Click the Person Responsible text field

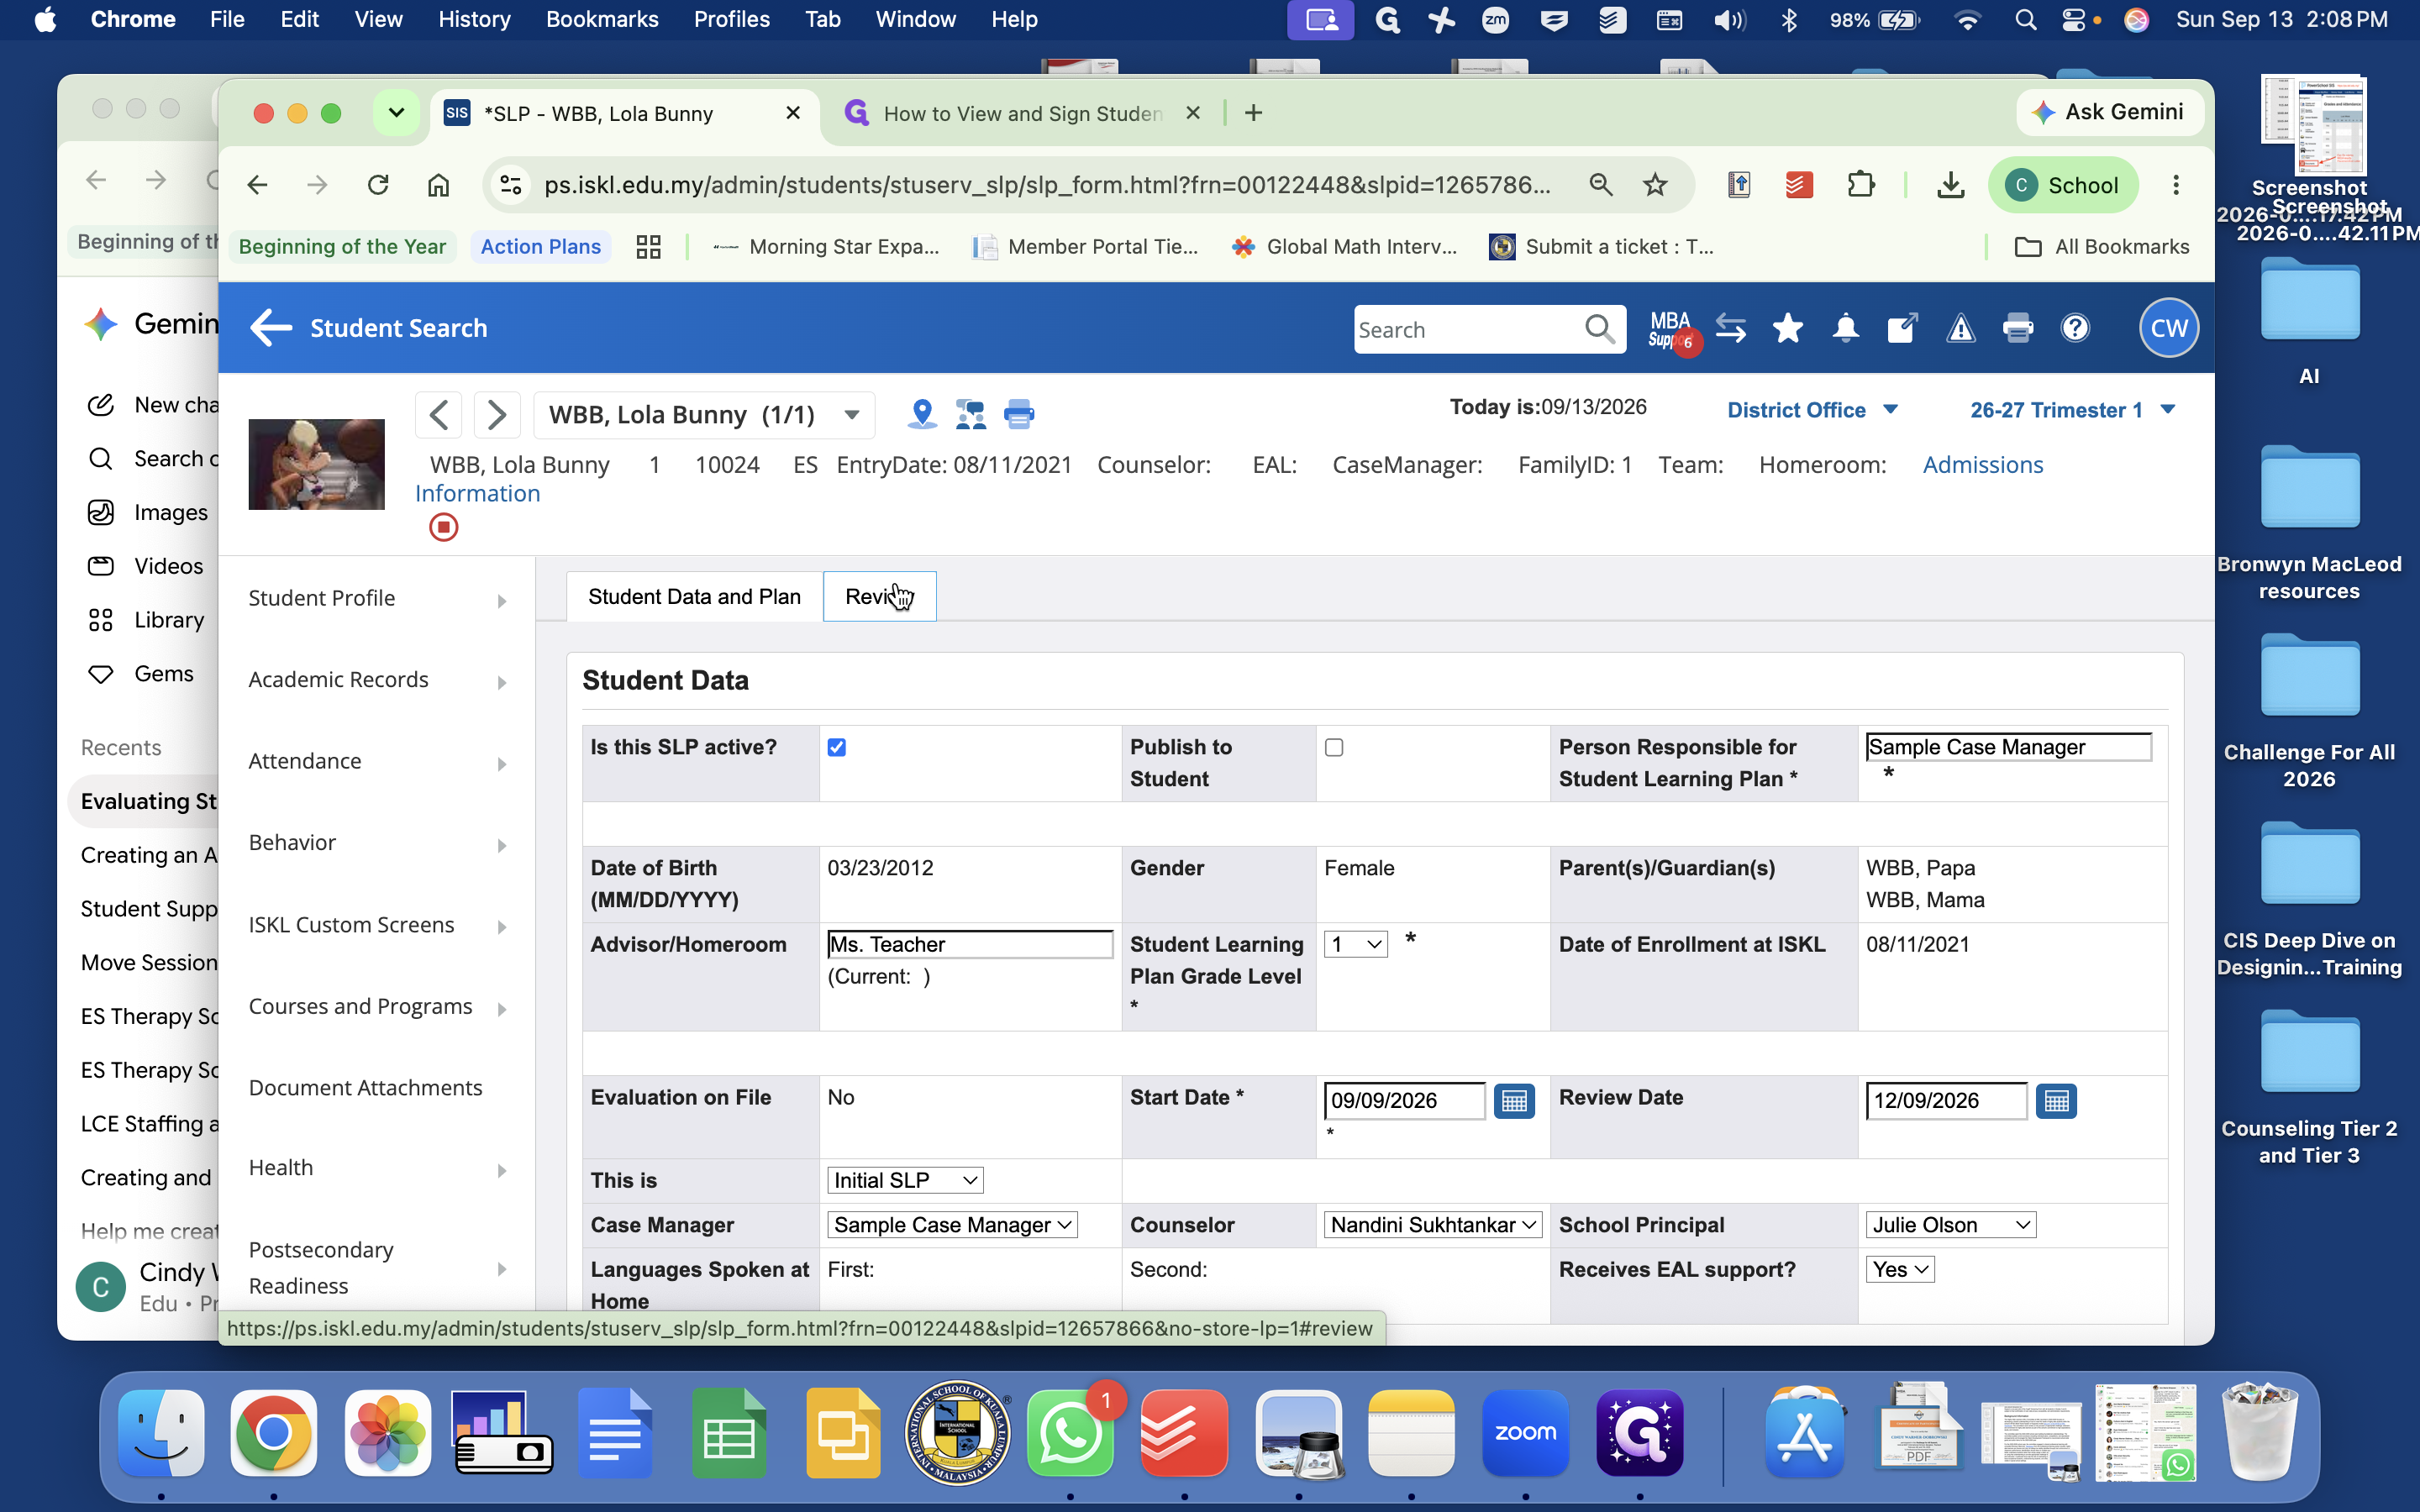tap(2008, 747)
